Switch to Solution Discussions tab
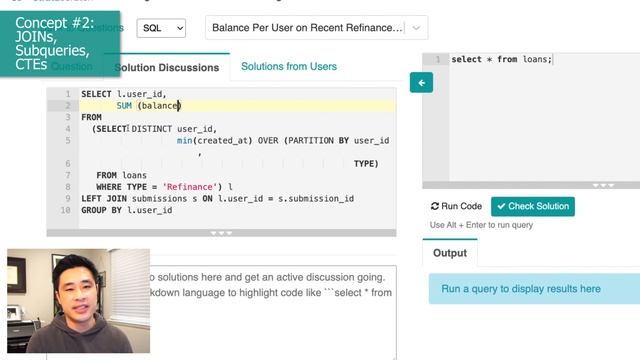640x360 pixels. click(x=167, y=67)
